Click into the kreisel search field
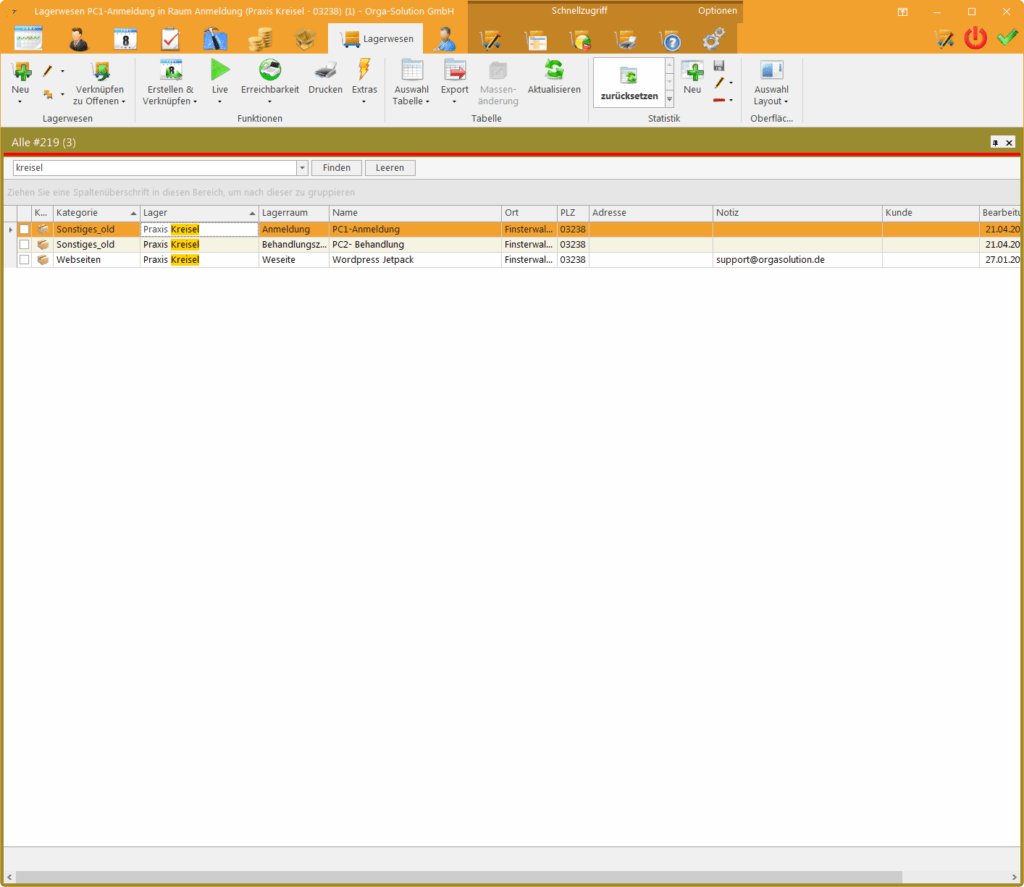Image resolution: width=1024 pixels, height=887 pixels. tap(155, 168)
